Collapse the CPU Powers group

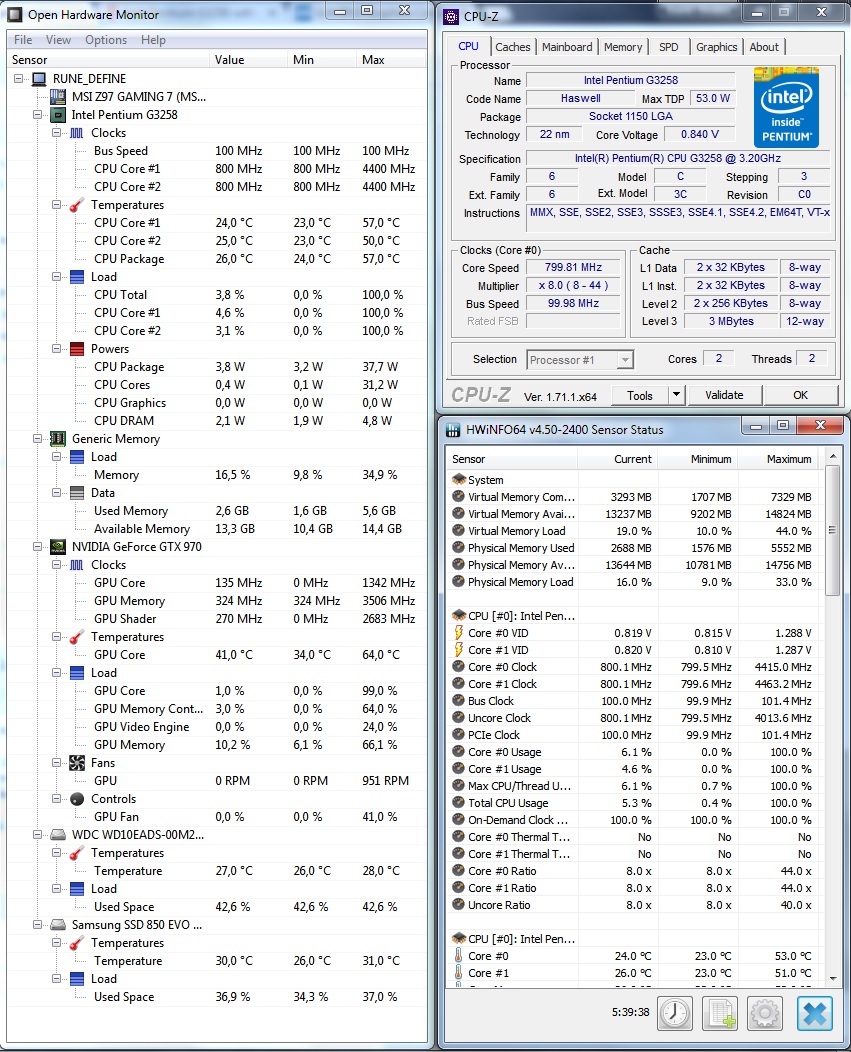click(x=57, y=349)
